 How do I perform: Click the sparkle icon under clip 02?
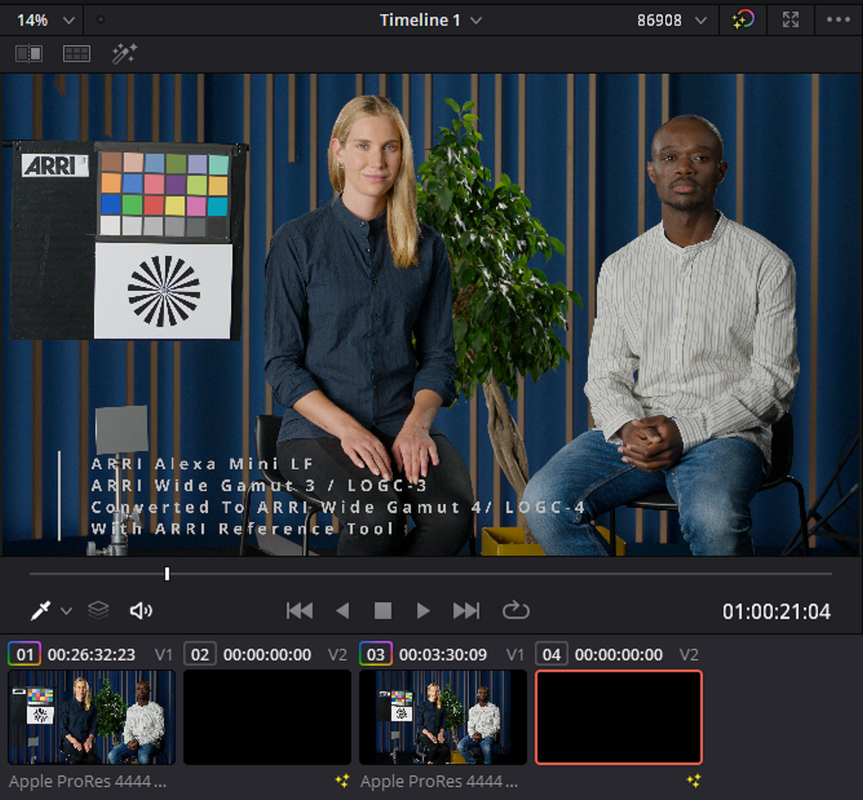point(342,781)
